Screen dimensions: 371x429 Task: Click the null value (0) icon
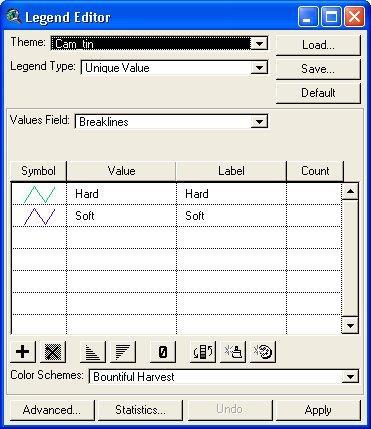pos(163,352)
